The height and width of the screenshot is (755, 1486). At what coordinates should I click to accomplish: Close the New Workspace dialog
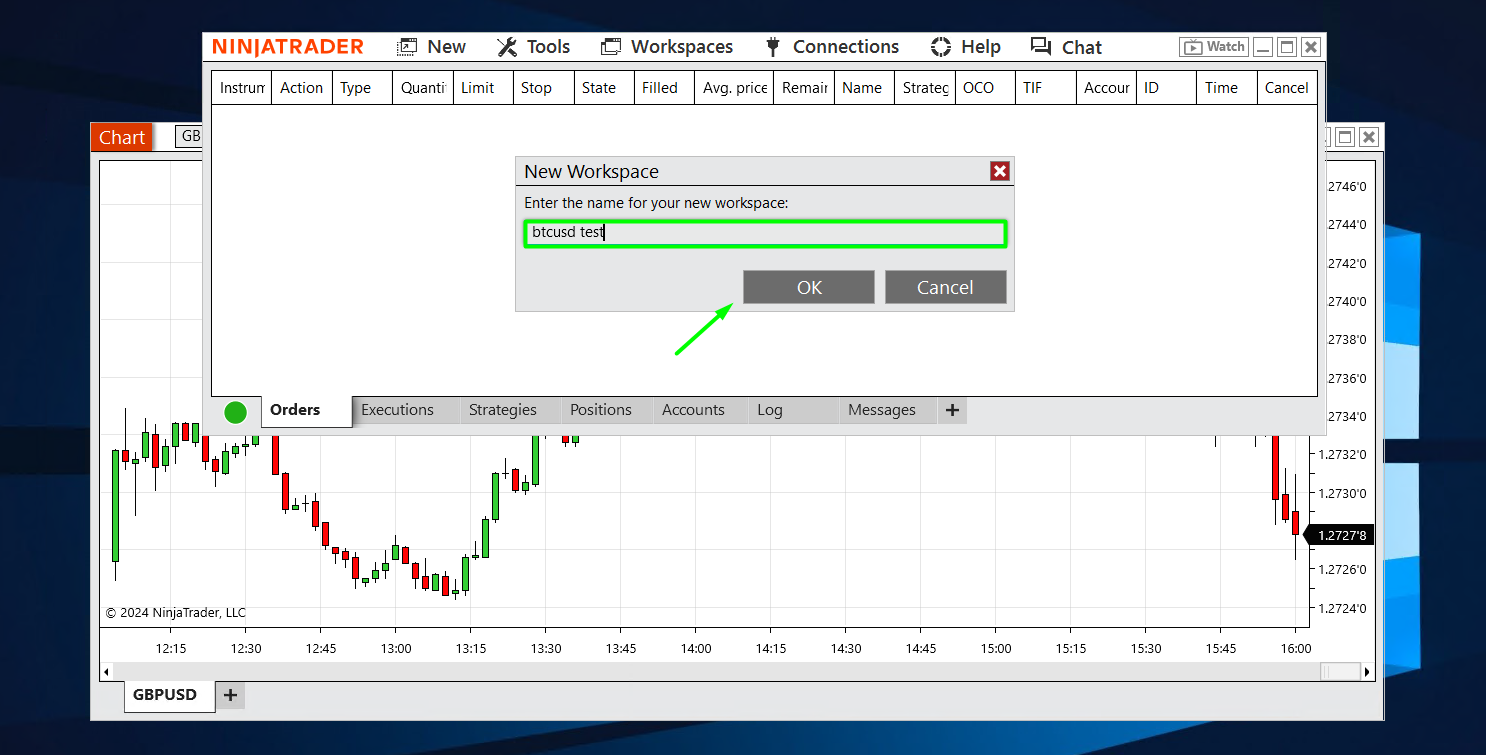[999, 171]
